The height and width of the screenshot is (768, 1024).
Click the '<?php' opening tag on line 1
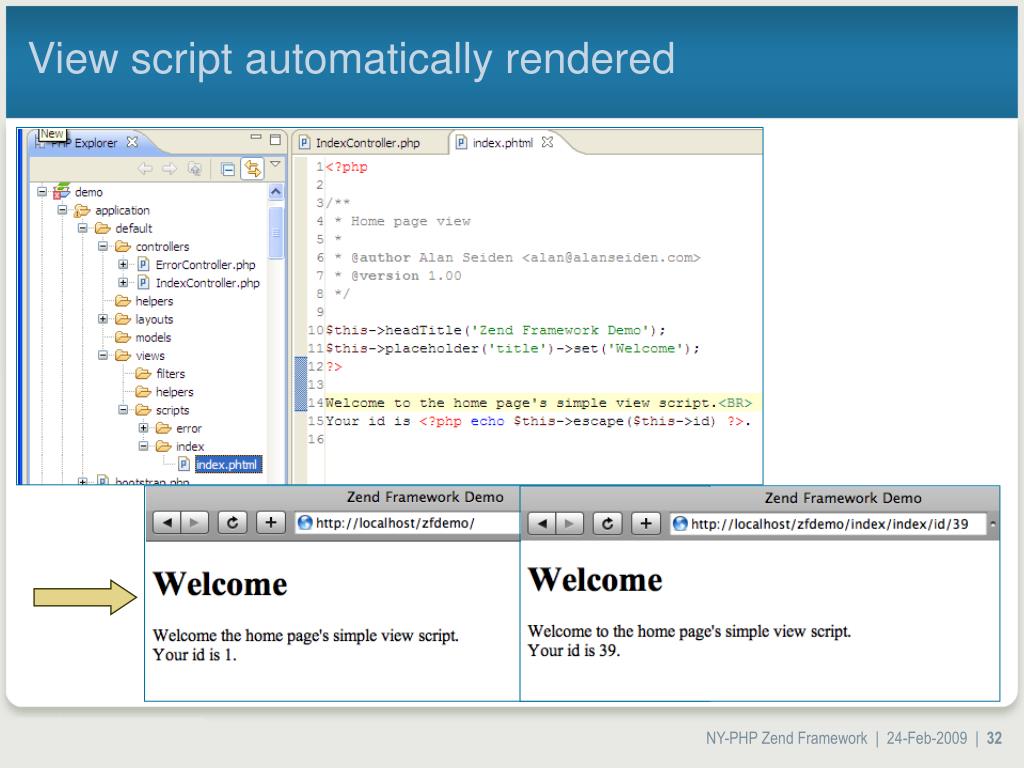(x=346, y=167)
